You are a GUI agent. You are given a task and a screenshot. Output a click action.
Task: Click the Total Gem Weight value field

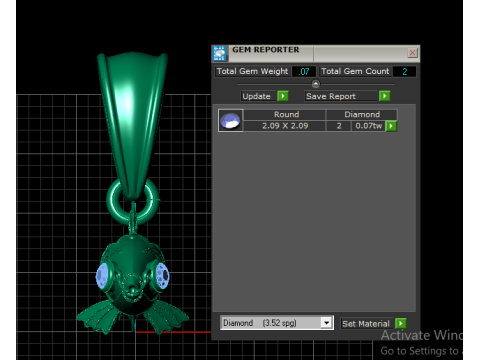click(x=304, y=72)
